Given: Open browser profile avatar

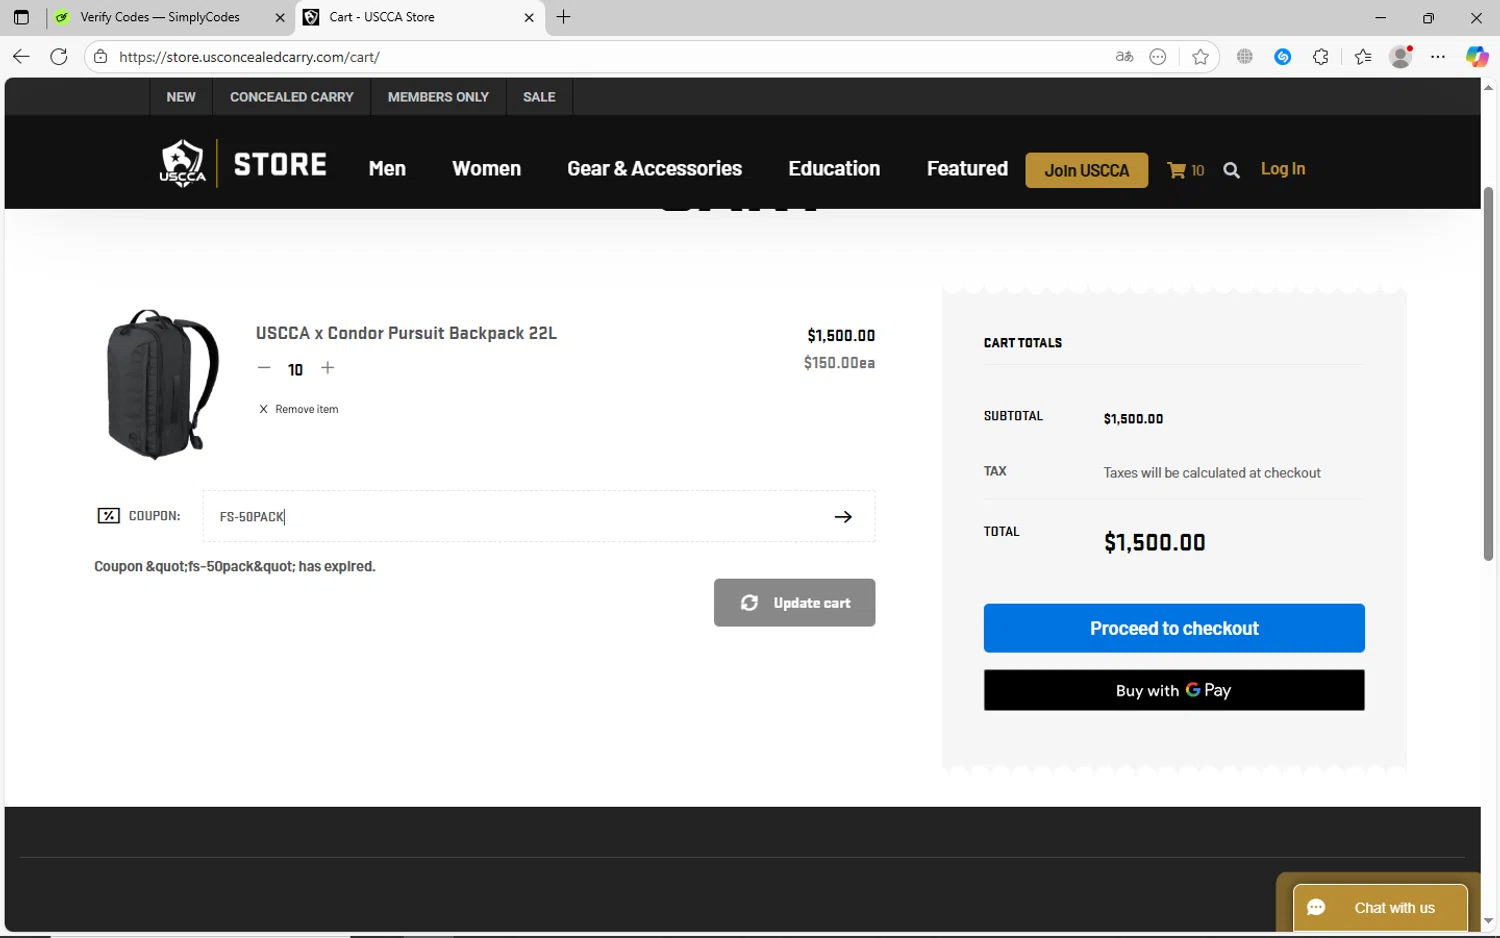Looking at the screenshot, I should click(x=1401, y=57).
